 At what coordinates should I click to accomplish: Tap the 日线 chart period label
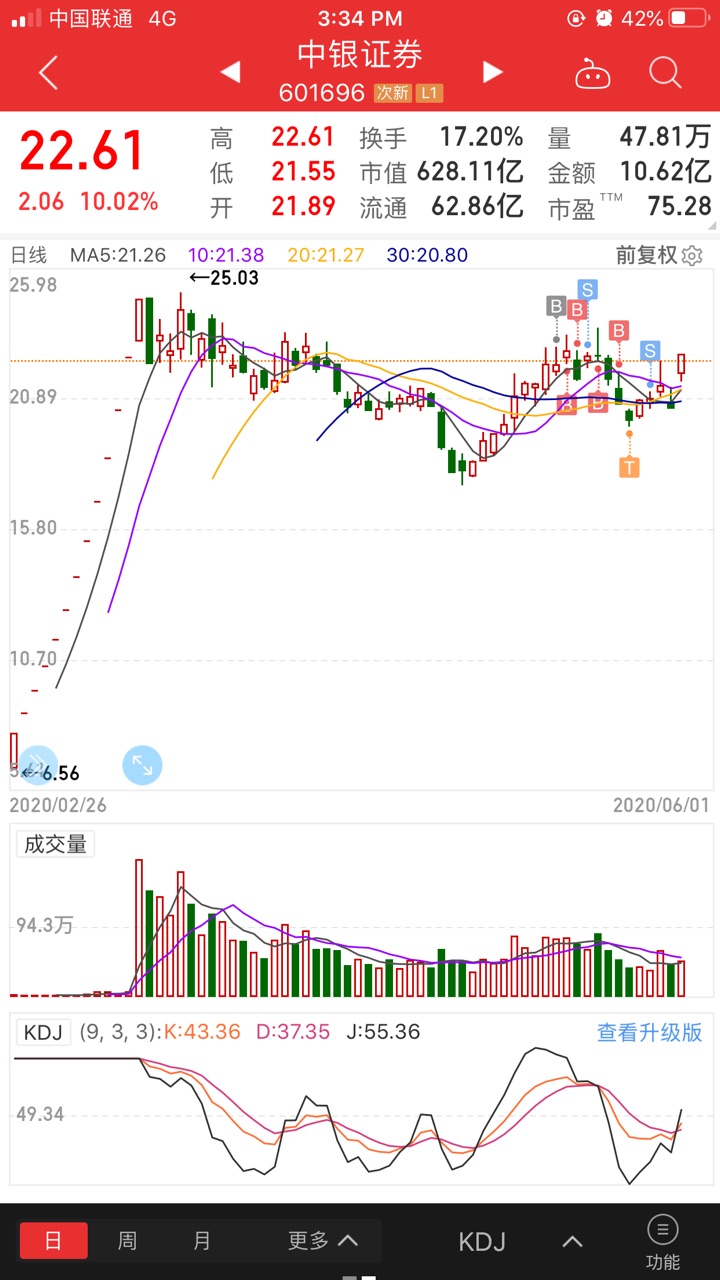click(28, 255)
